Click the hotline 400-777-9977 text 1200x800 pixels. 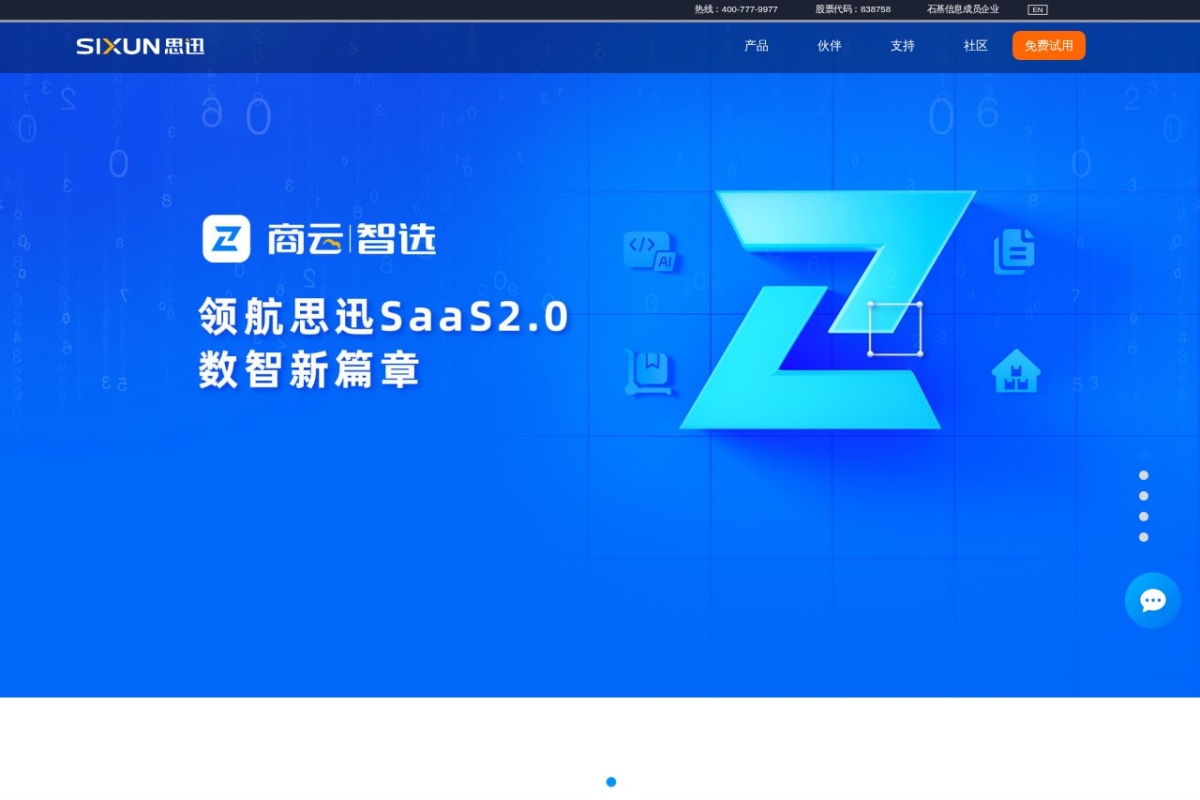point(736,9)
